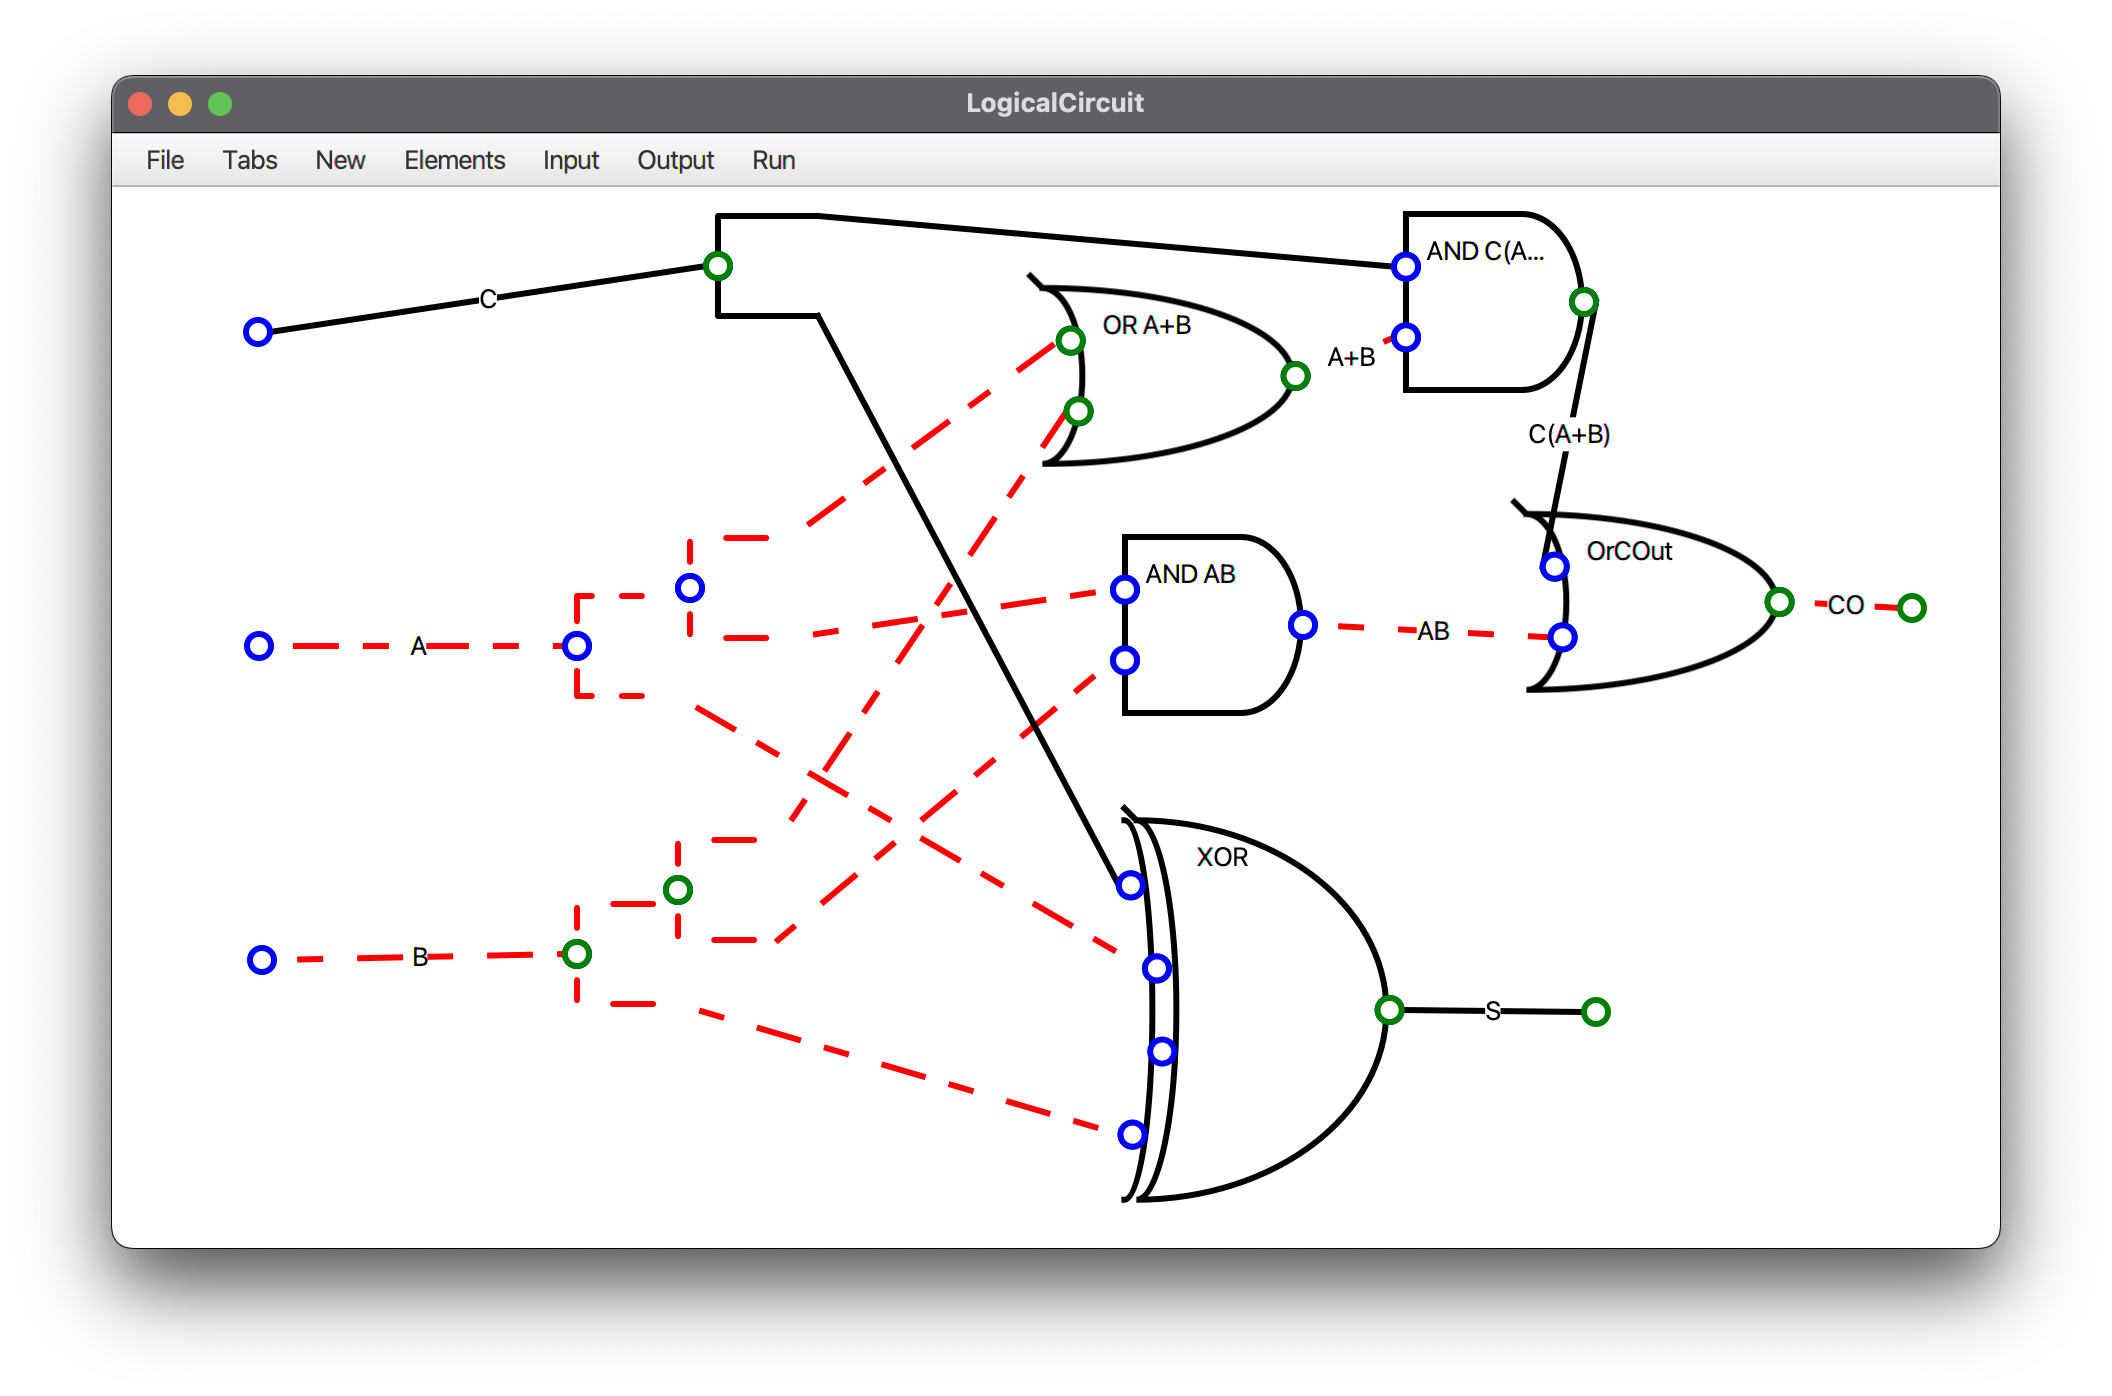Expand the Output menu
2112x1396 pixels.
coord(675,160)
